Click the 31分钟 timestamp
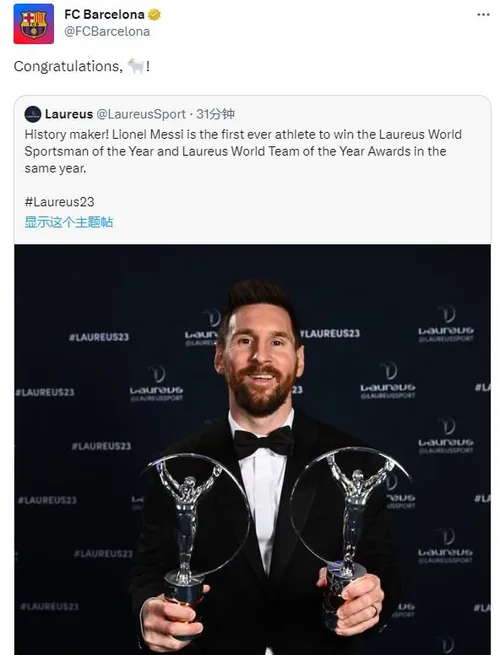The image size is (500, 655). click(216, 114)
